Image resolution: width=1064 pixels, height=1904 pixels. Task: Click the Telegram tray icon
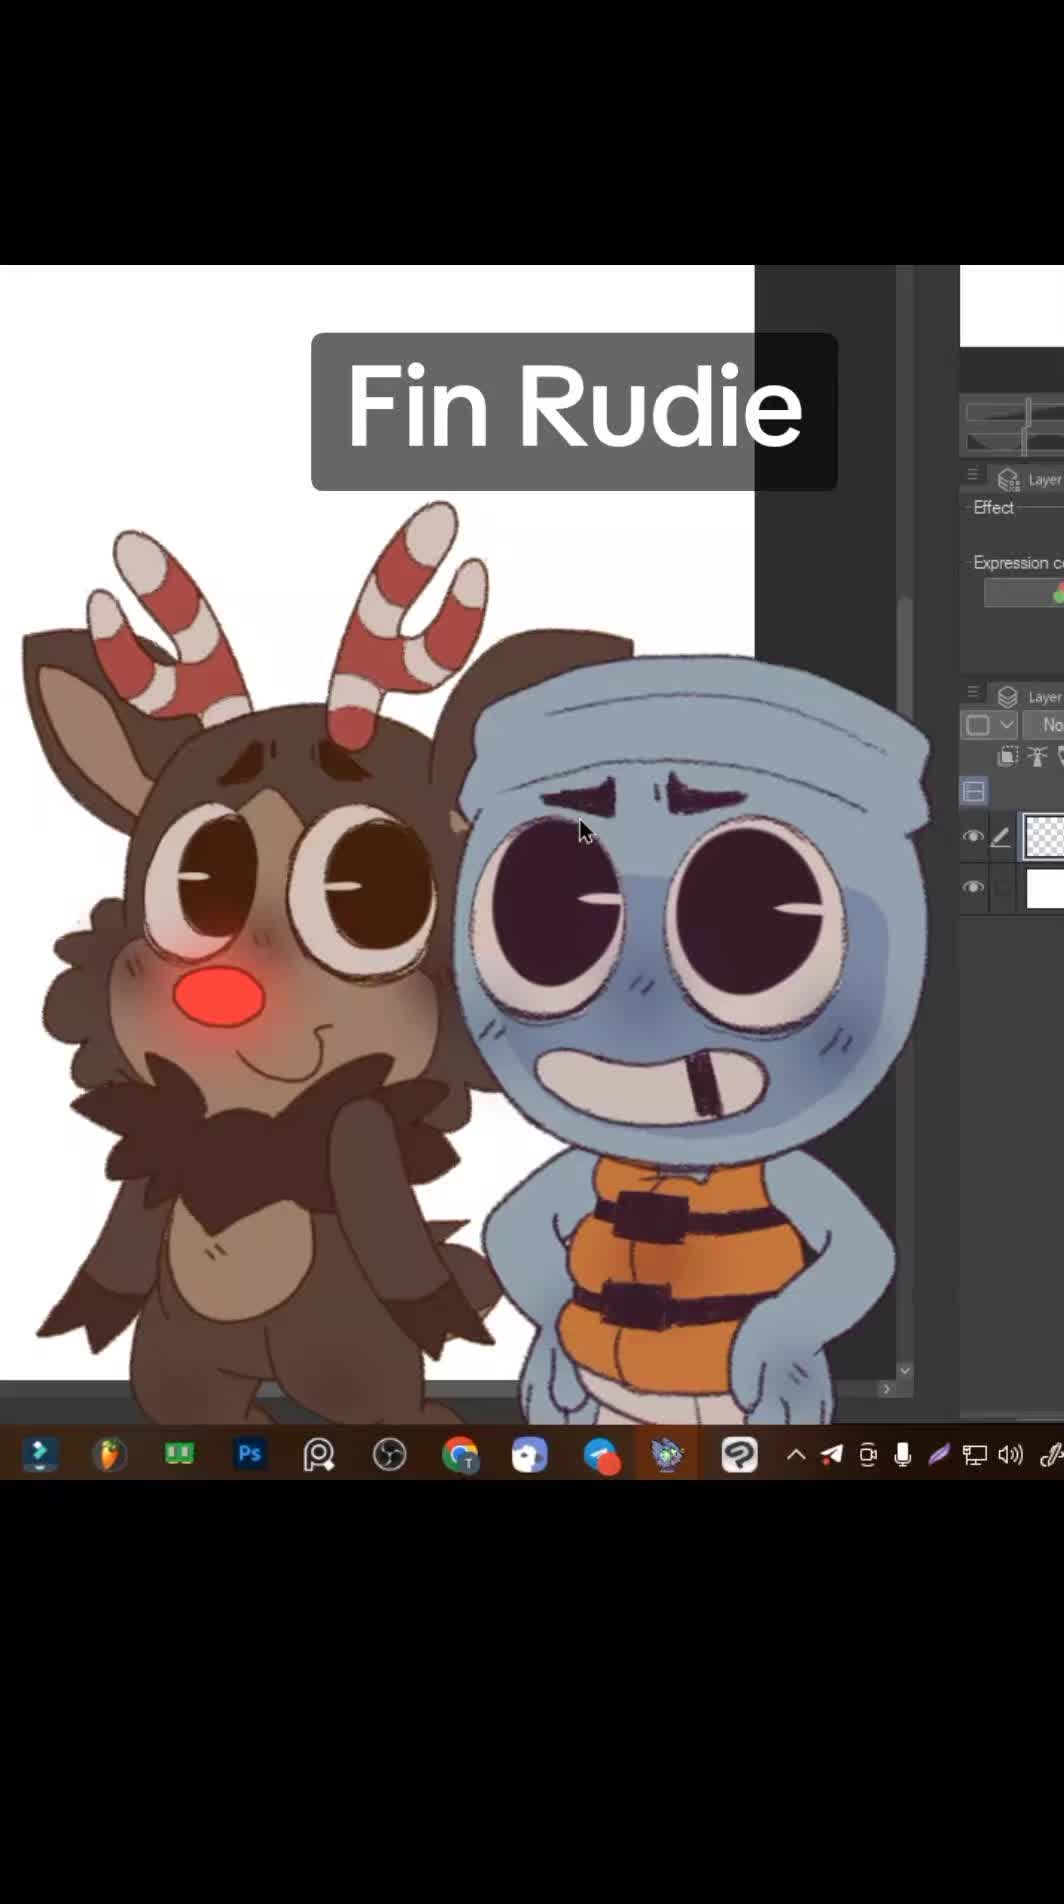click(x=832, y=1455)
